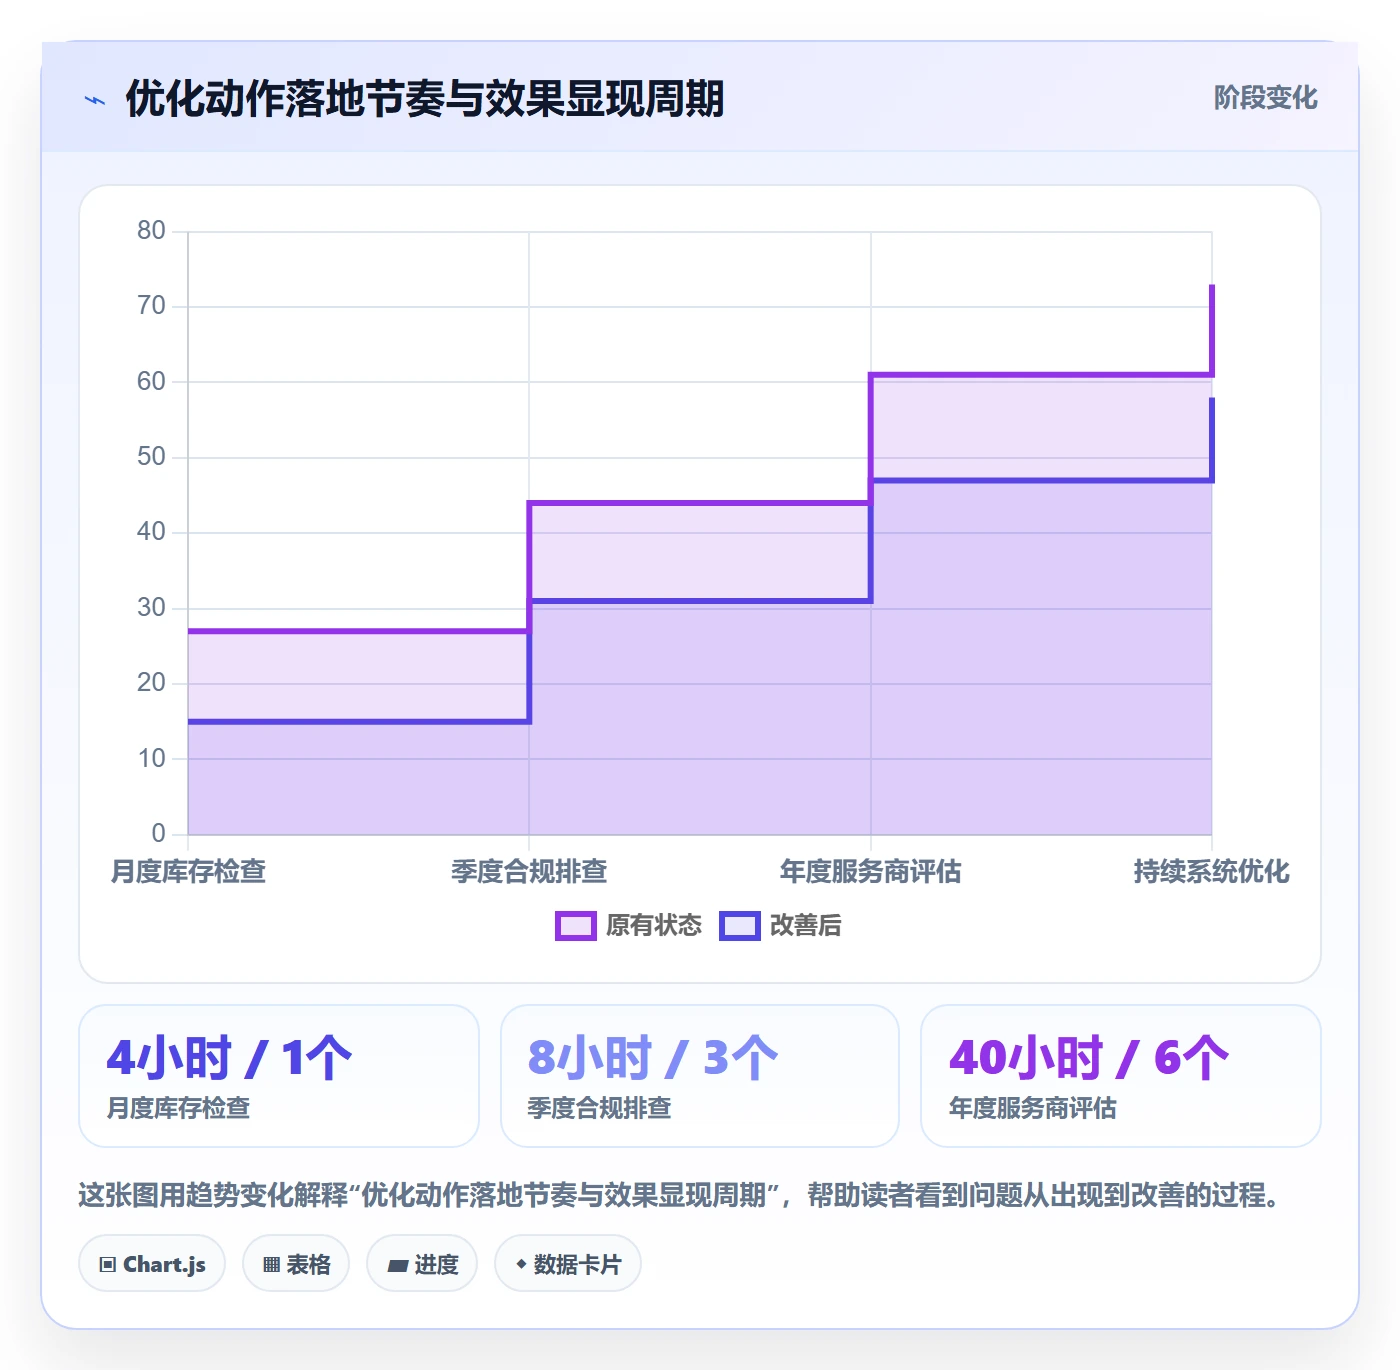Click the description sentence starting 这张图用趋势变化
The image size is (1400, 1370).
tap(682, 1195)
